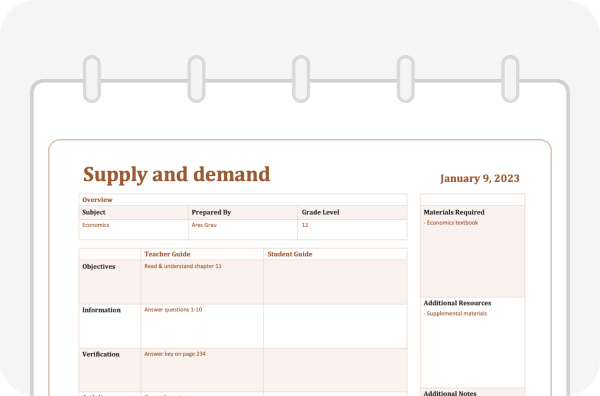Click the empty Student Guide Verification cell
Viewport: 600px width, 396px height.
tap(335, 370)
